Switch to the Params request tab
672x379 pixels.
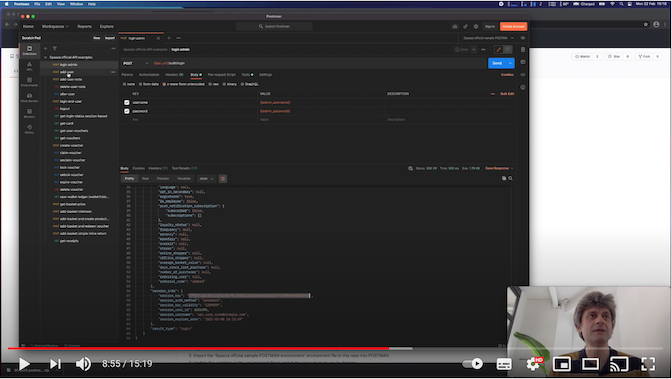pyautogui.click(x=127, y=75)
